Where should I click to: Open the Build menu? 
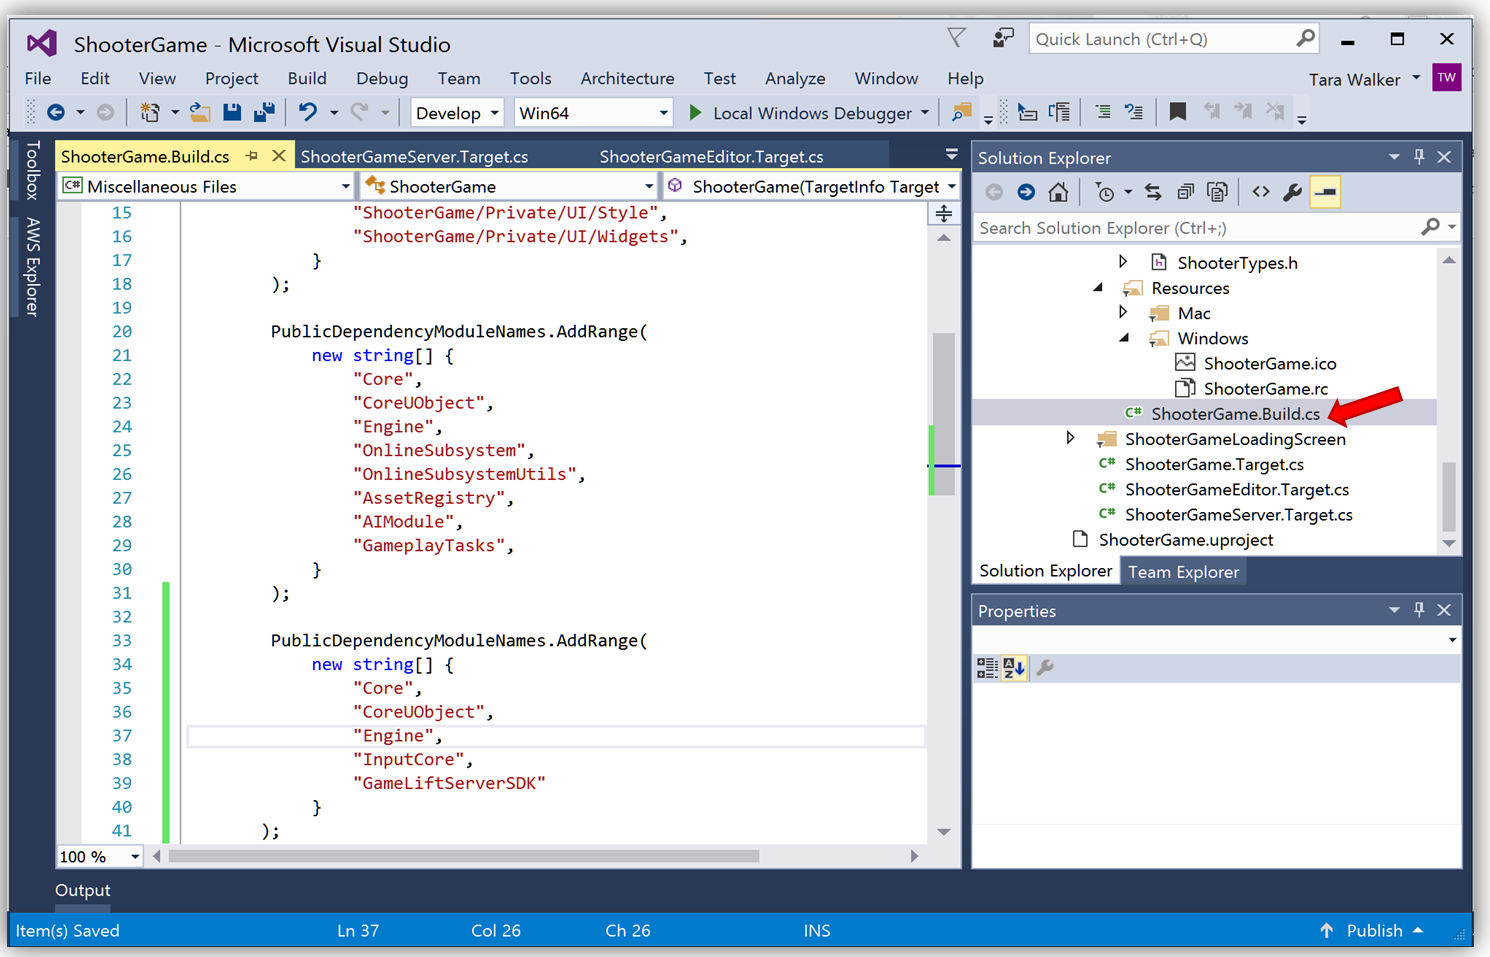pos(306,78)
